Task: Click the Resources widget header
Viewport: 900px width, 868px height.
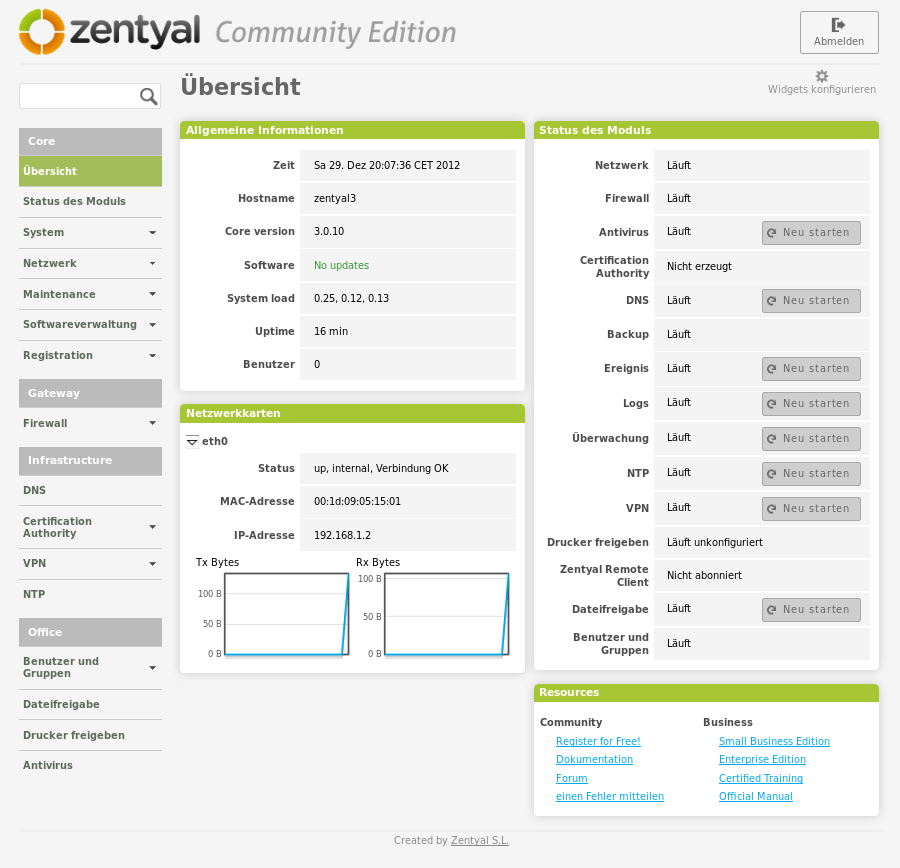Action: pyautogui.click(x=706, y=692)
